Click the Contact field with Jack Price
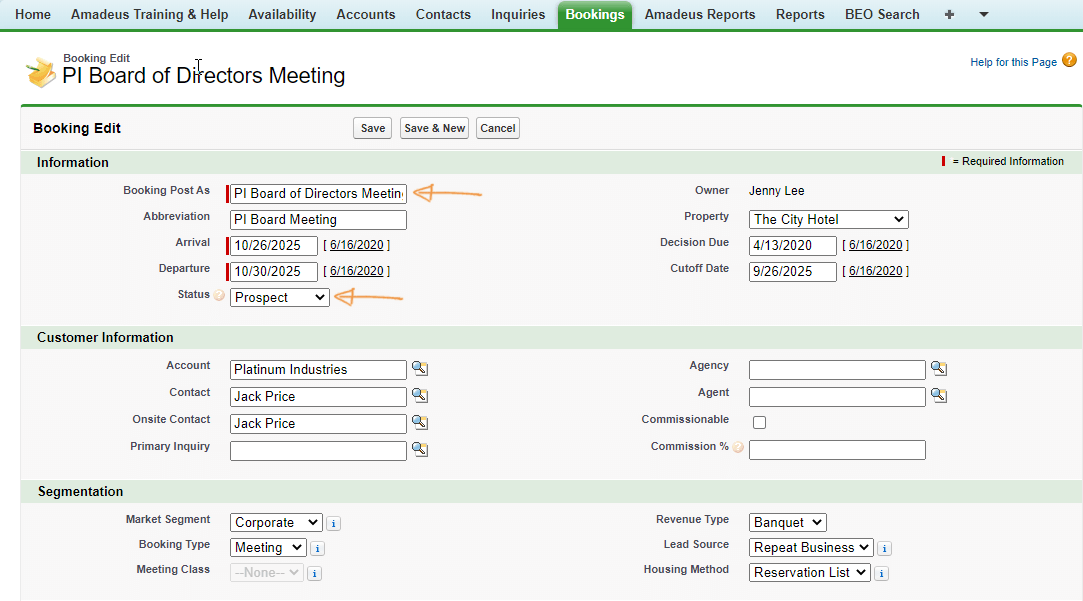Viewport: 1083px width, 601px height. click(318, 397)
